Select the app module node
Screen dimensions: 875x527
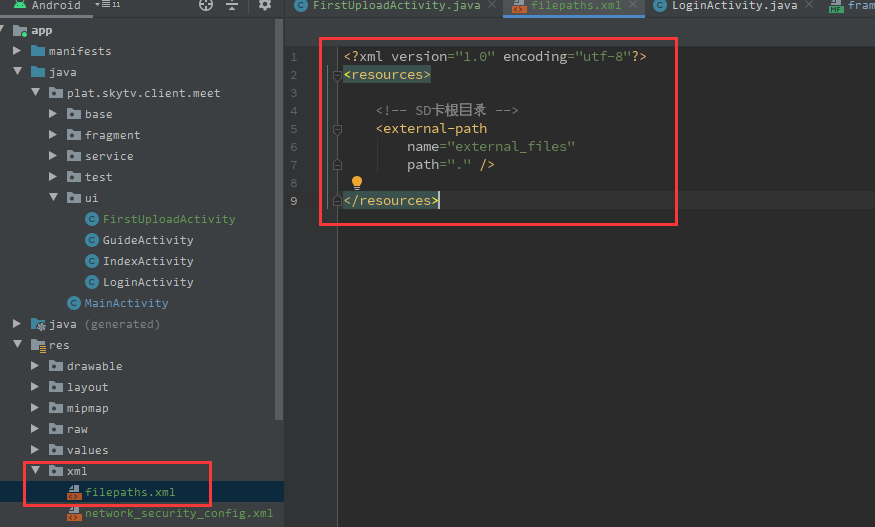(x=41, y=30)
